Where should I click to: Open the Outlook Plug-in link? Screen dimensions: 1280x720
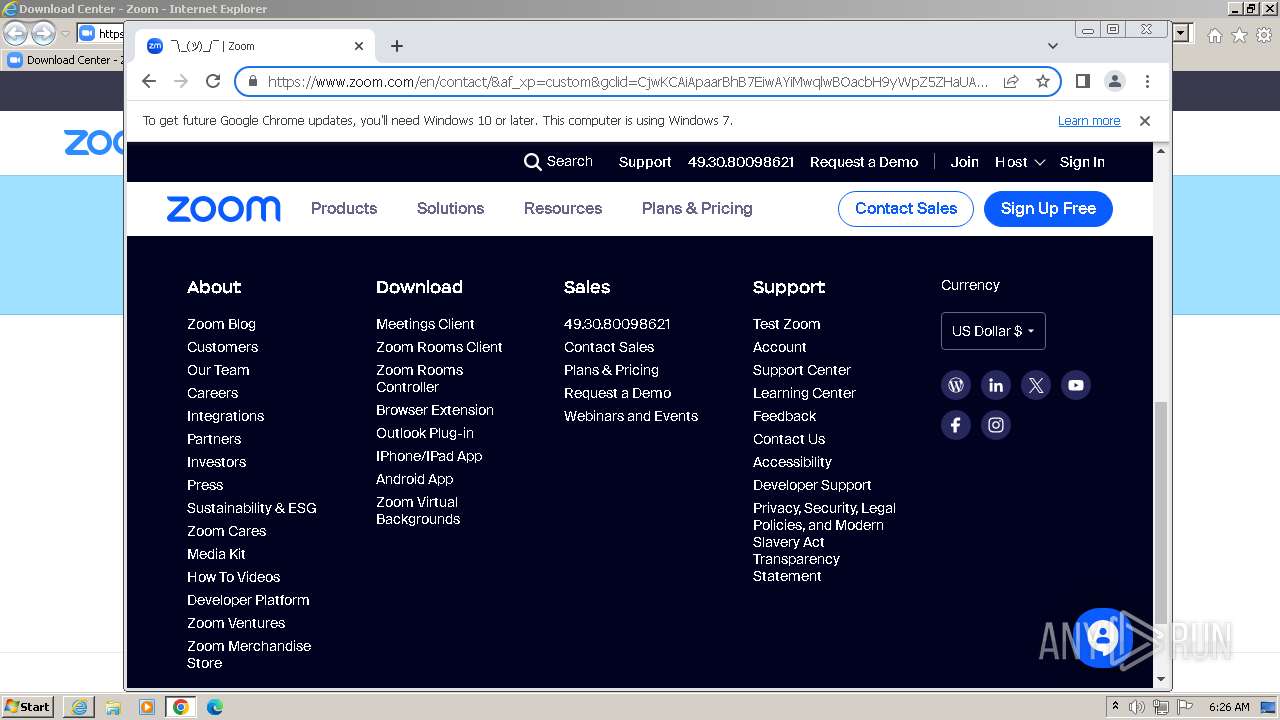424,433
